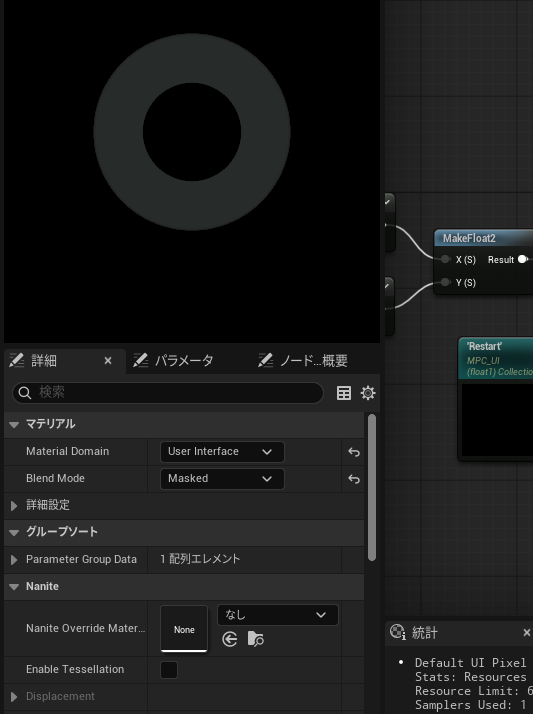Browse to Nanite override asset in content browser
The height and width of the screenshot is (714, 533).
pos(255,639)
